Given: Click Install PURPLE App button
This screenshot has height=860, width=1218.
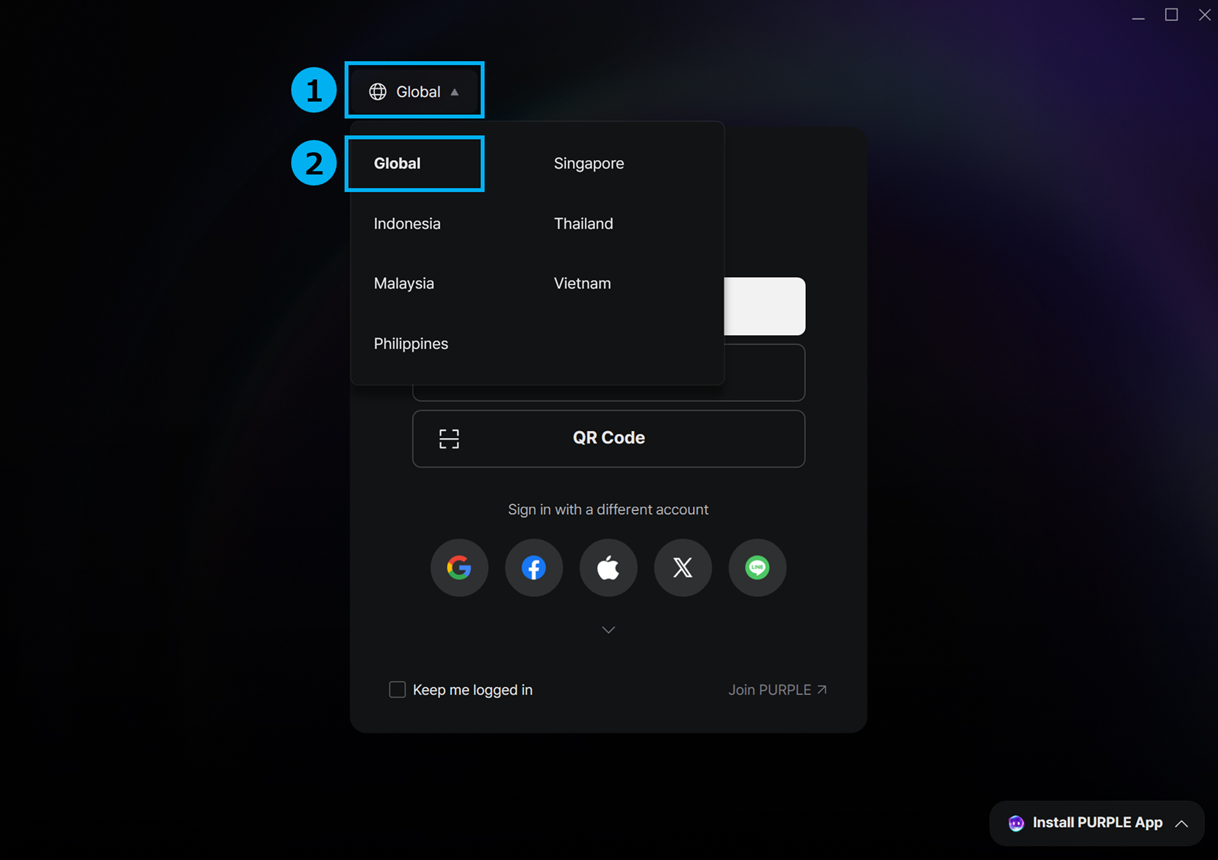Looking at the screenshot, I should coord(1097,823).
